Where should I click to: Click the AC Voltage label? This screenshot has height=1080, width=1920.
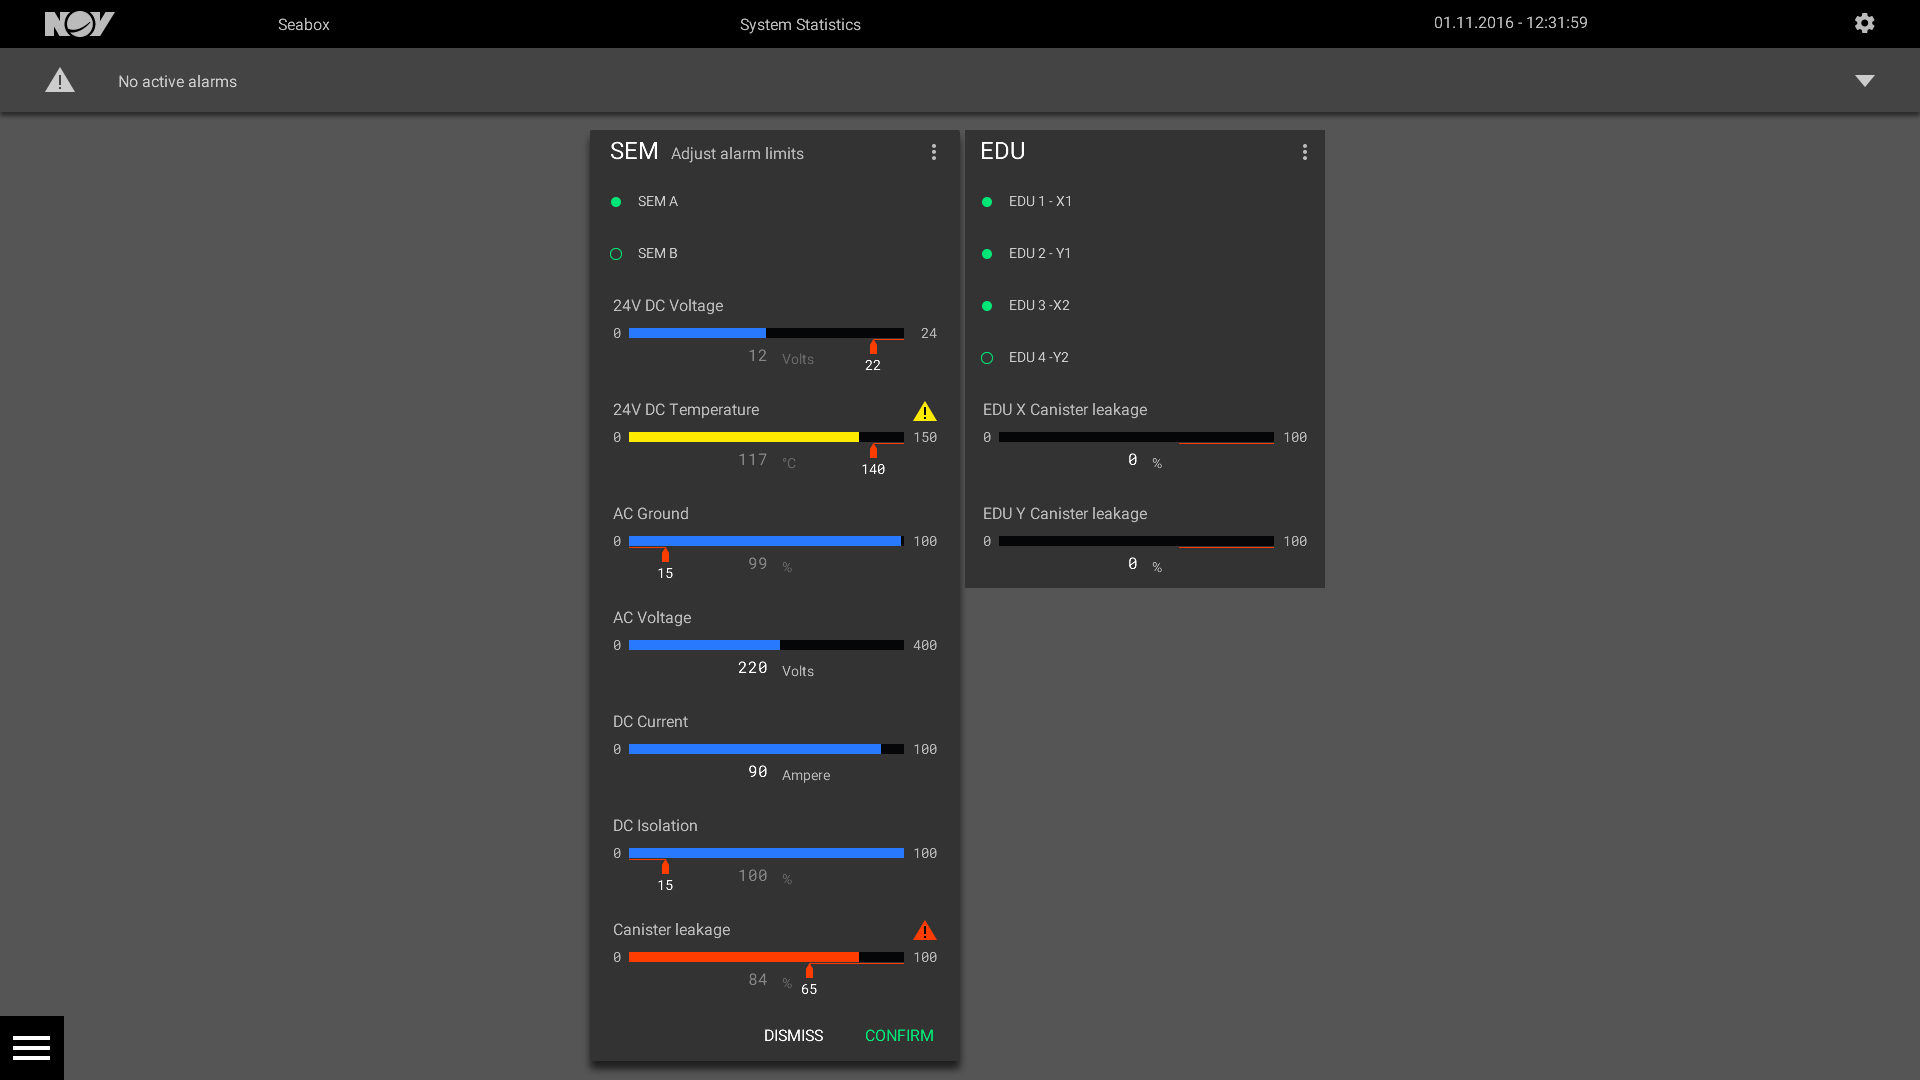[652, 618]
